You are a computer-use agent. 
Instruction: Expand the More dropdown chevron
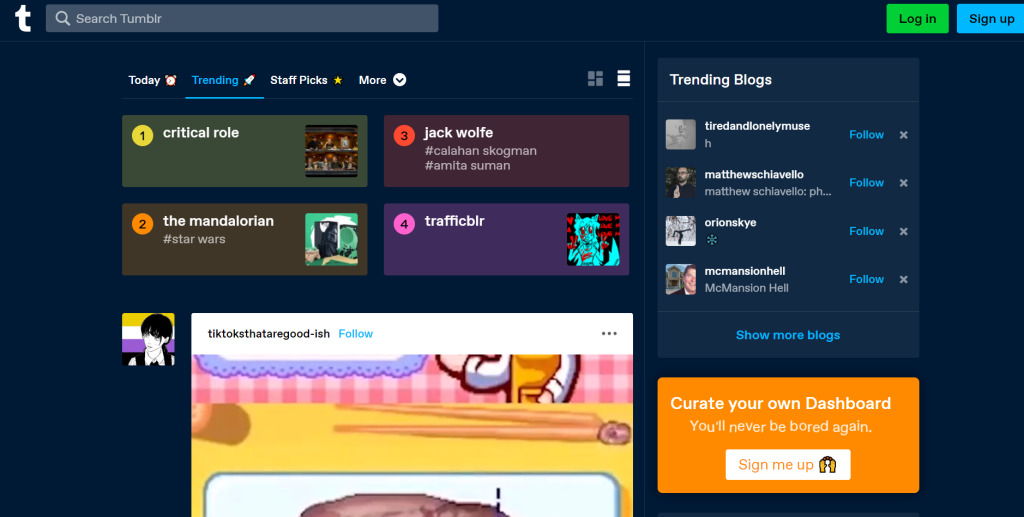point(400,80)
